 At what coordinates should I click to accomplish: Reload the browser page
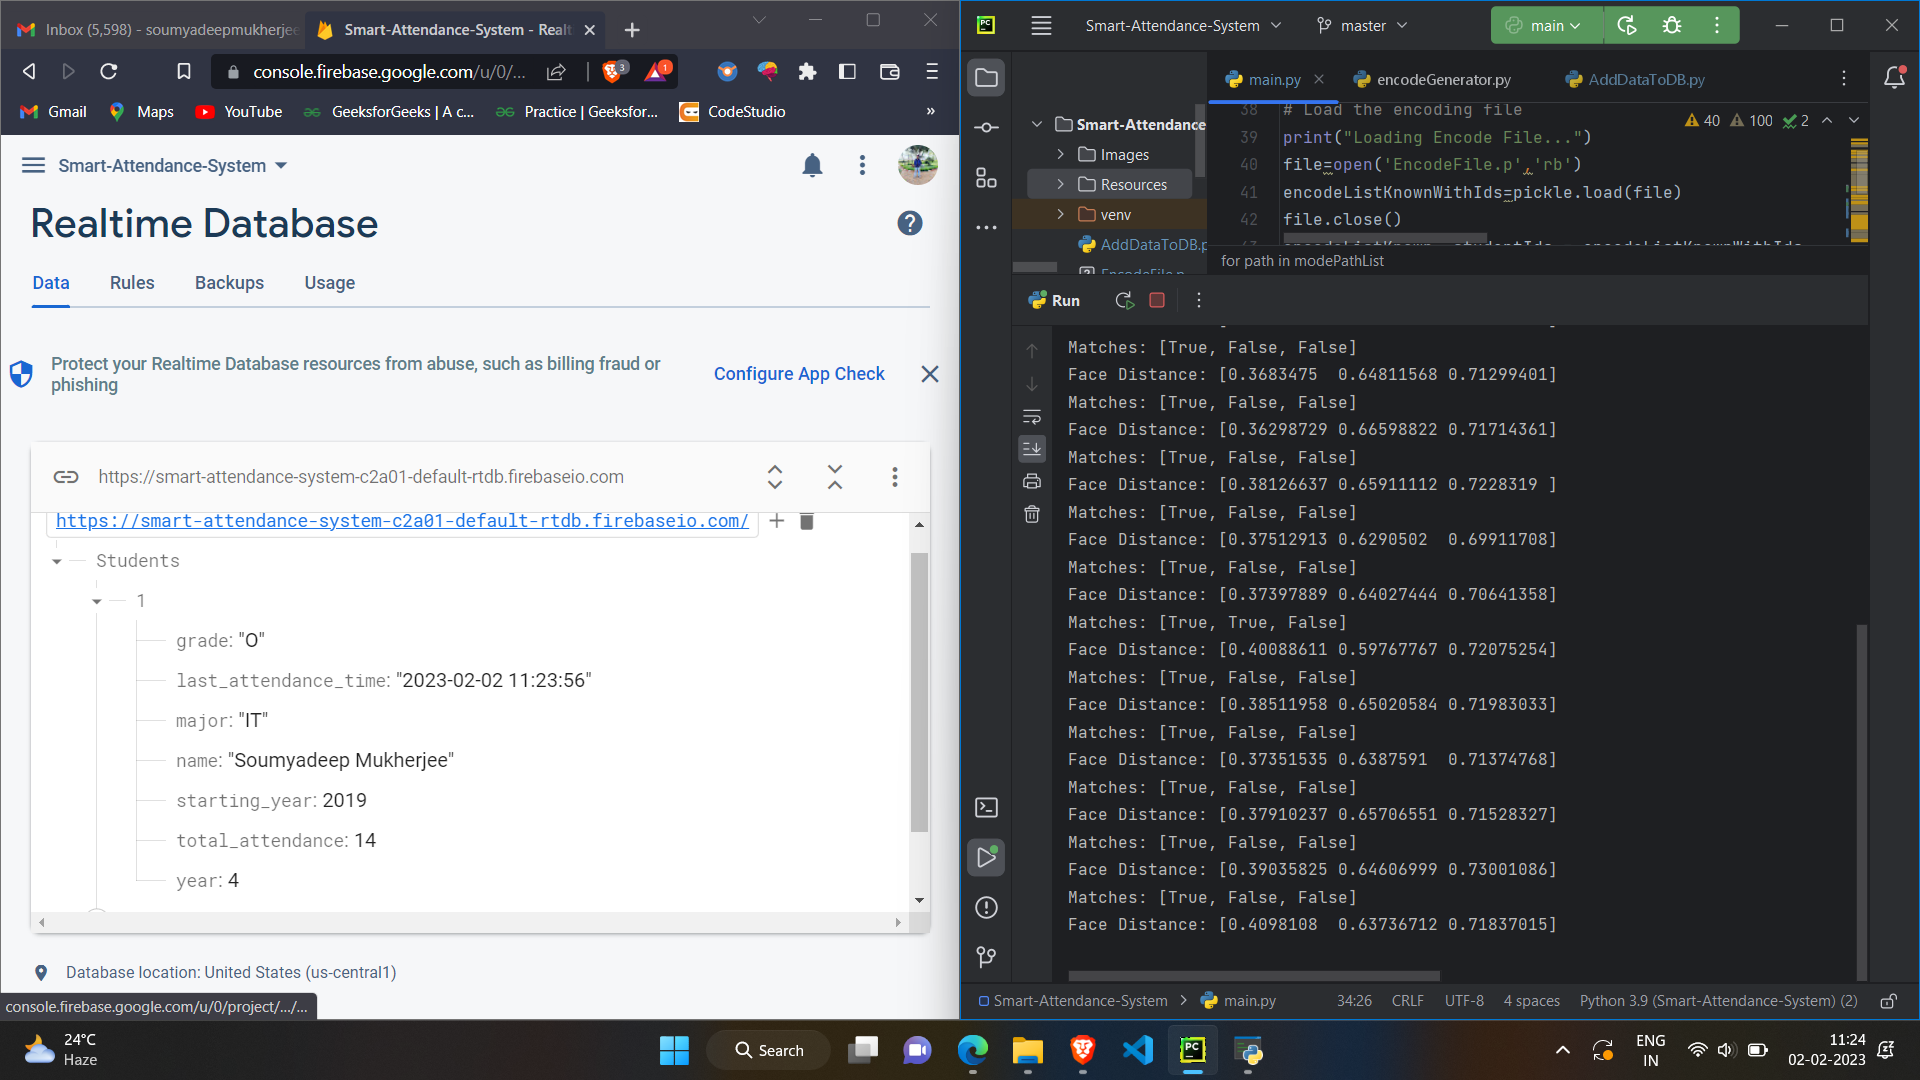109,71
